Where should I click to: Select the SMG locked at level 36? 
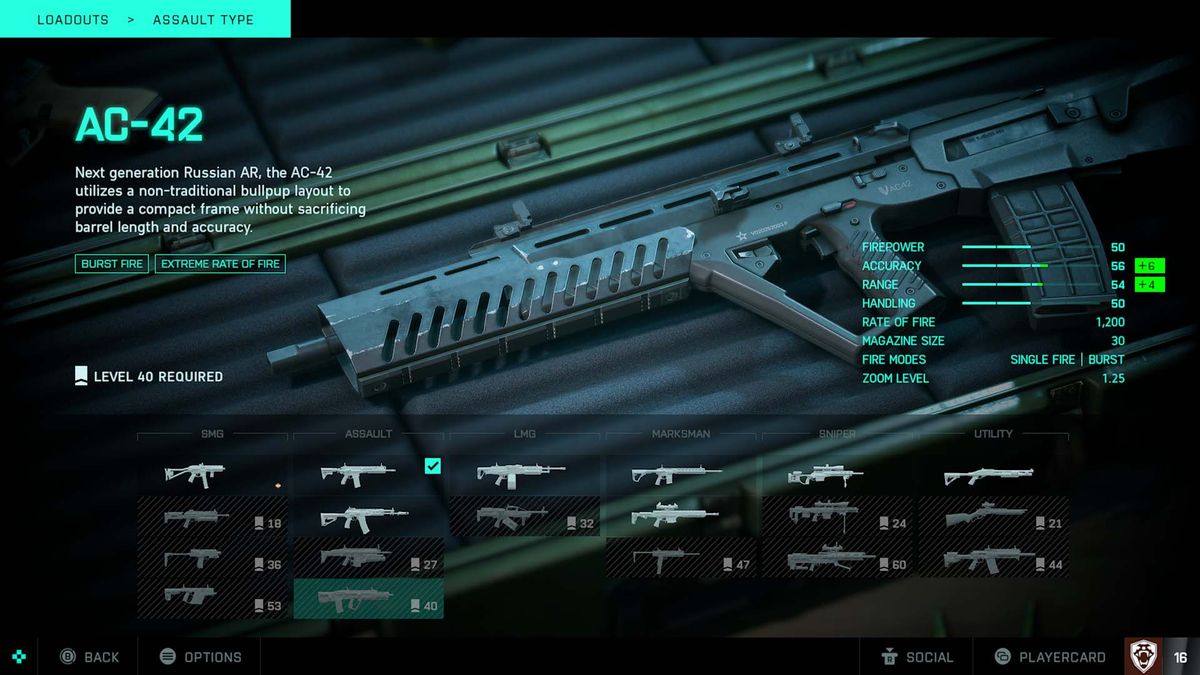(x=213, y=557)
